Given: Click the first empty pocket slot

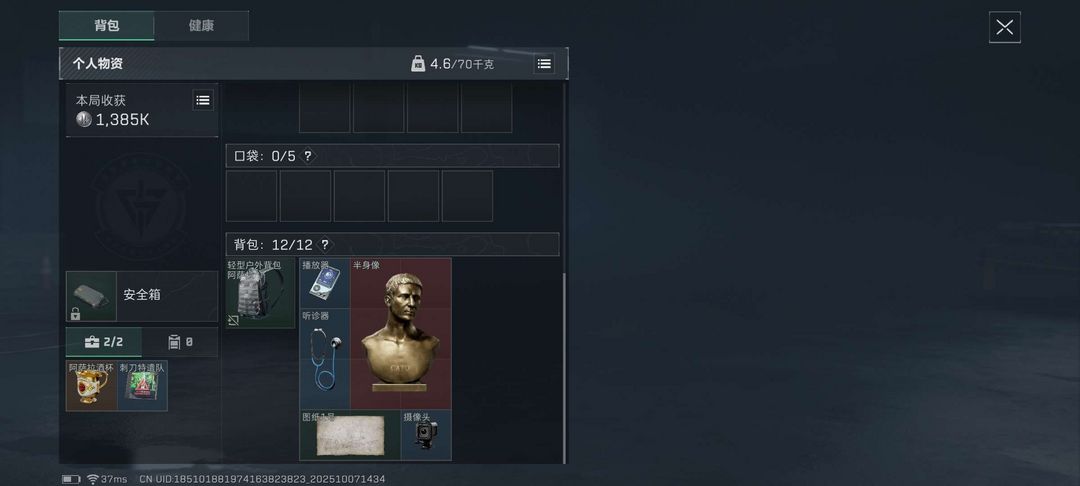Looking at the screenshot, I should (x=251, y=196).
